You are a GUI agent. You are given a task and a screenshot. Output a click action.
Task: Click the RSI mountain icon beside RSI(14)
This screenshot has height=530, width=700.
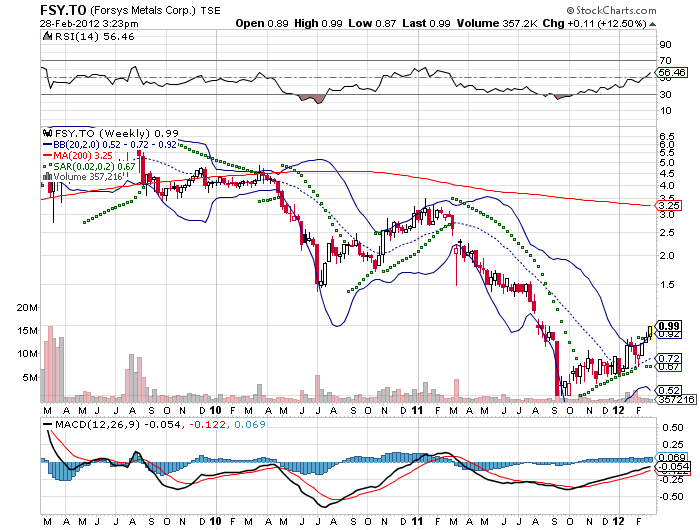pos(47,36)
